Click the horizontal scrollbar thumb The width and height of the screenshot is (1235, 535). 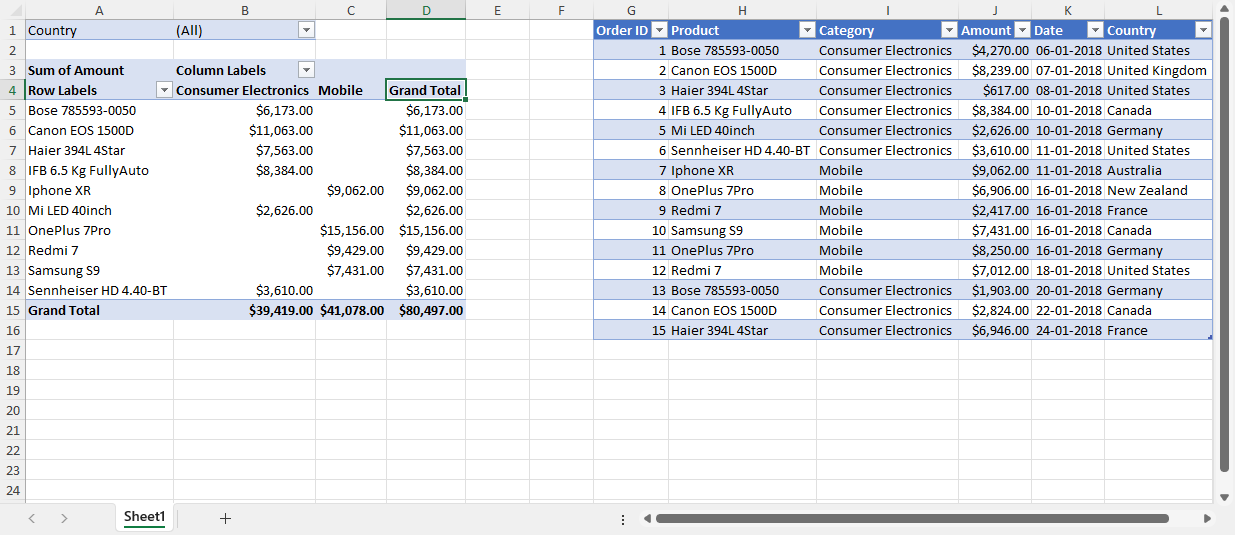(x=912, y=519)
